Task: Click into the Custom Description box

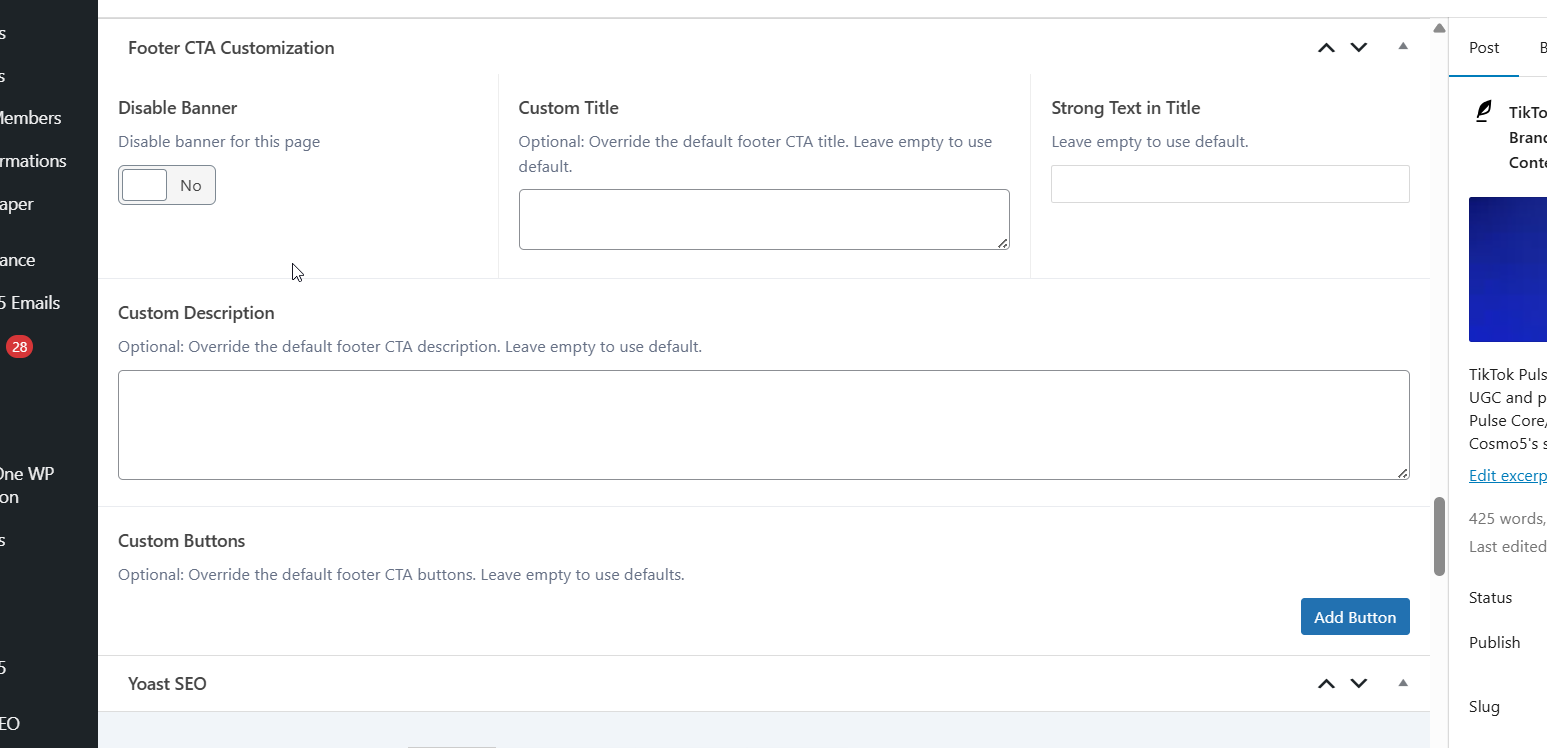Action: tap(764, 425)
